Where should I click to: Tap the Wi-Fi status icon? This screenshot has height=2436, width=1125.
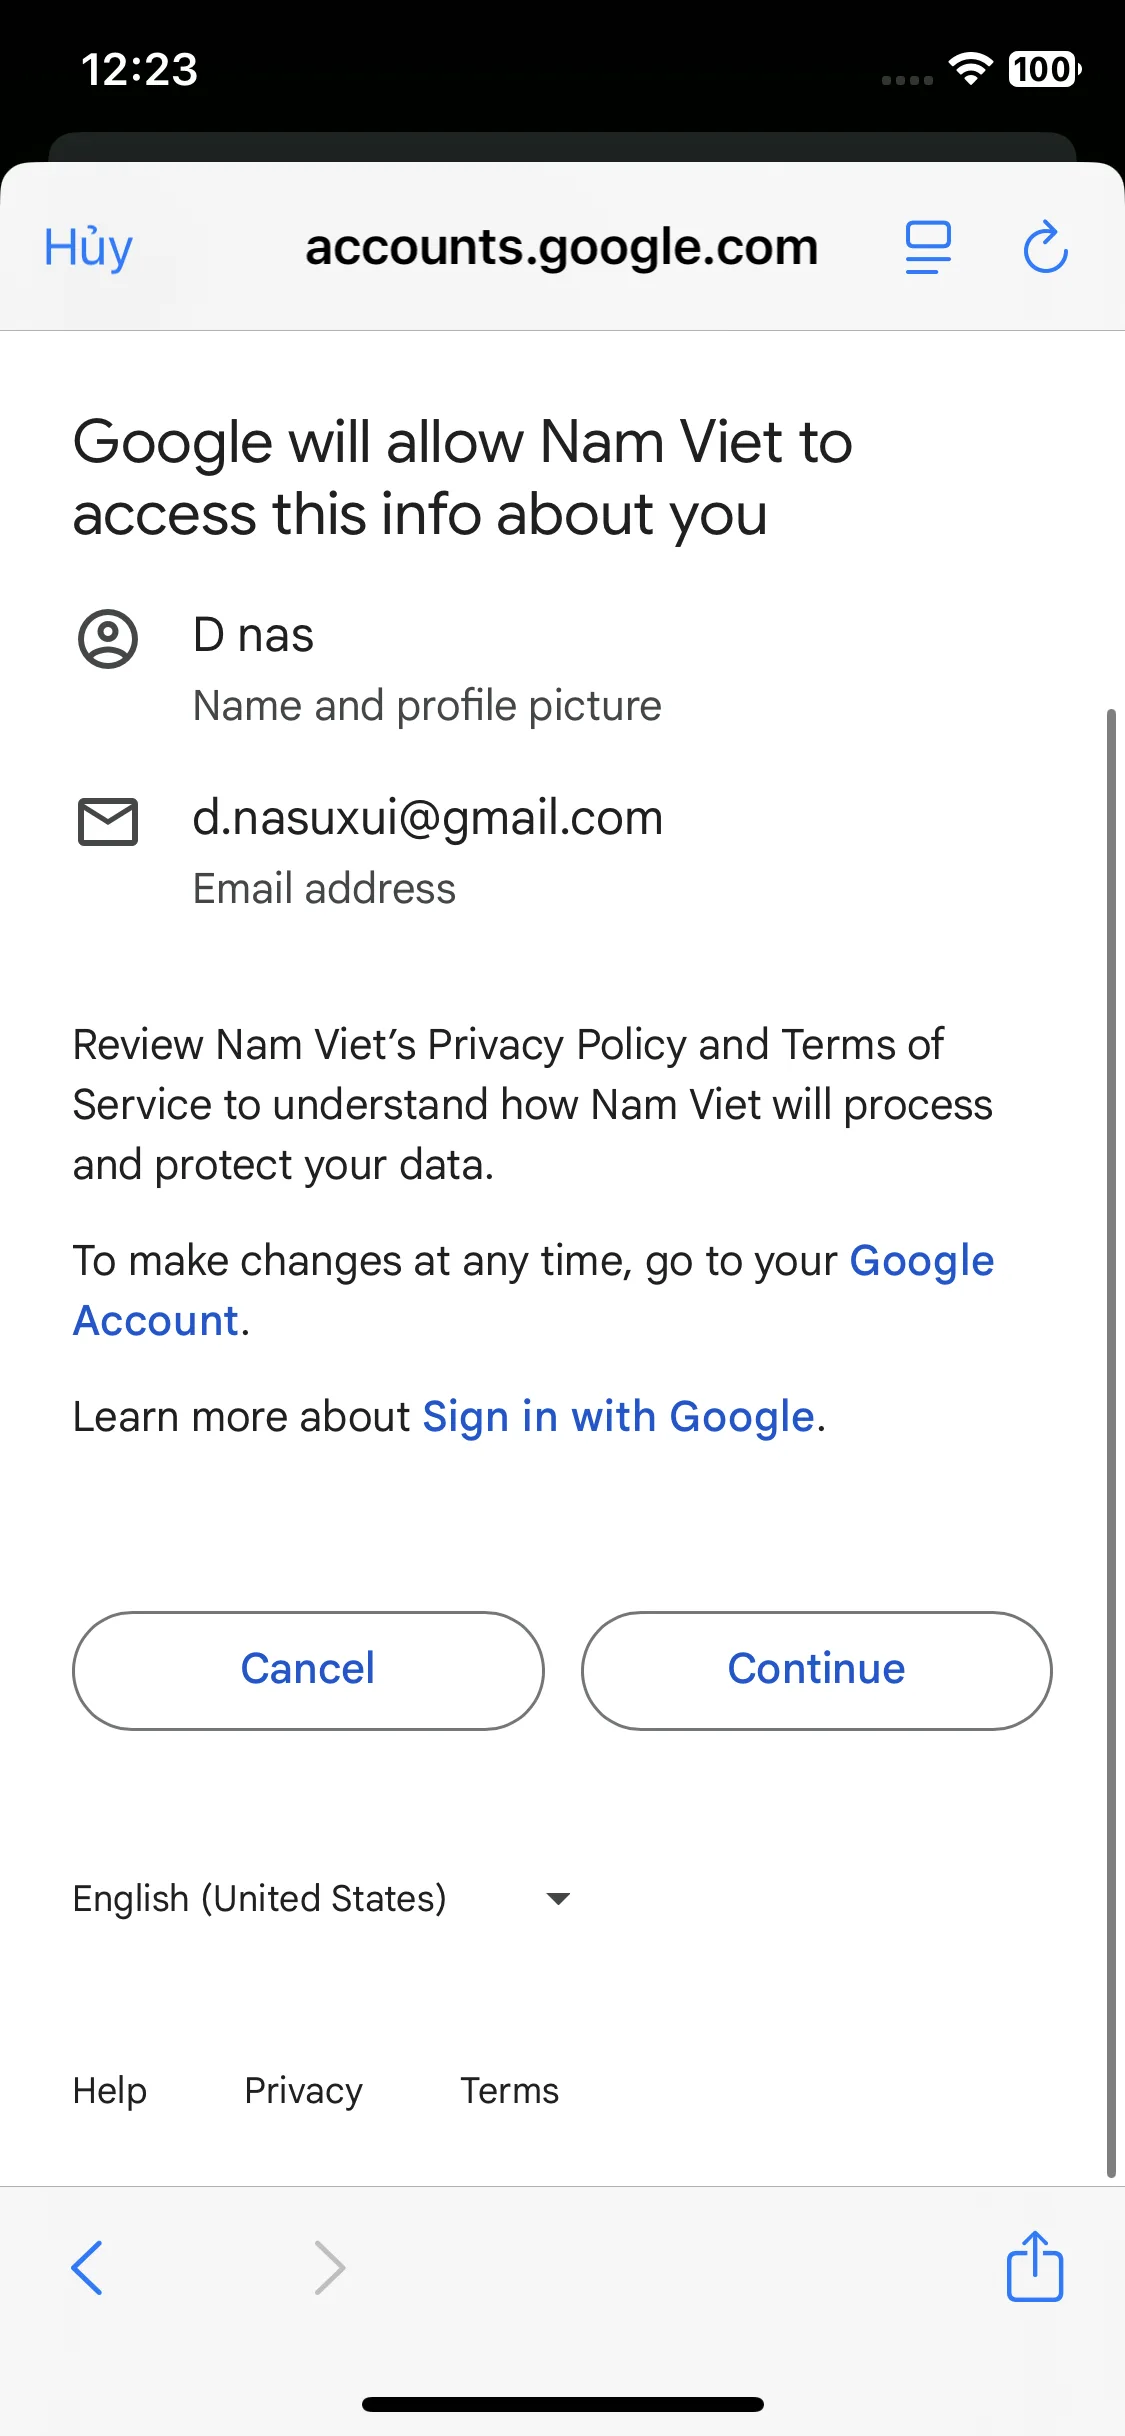(969, 68)
